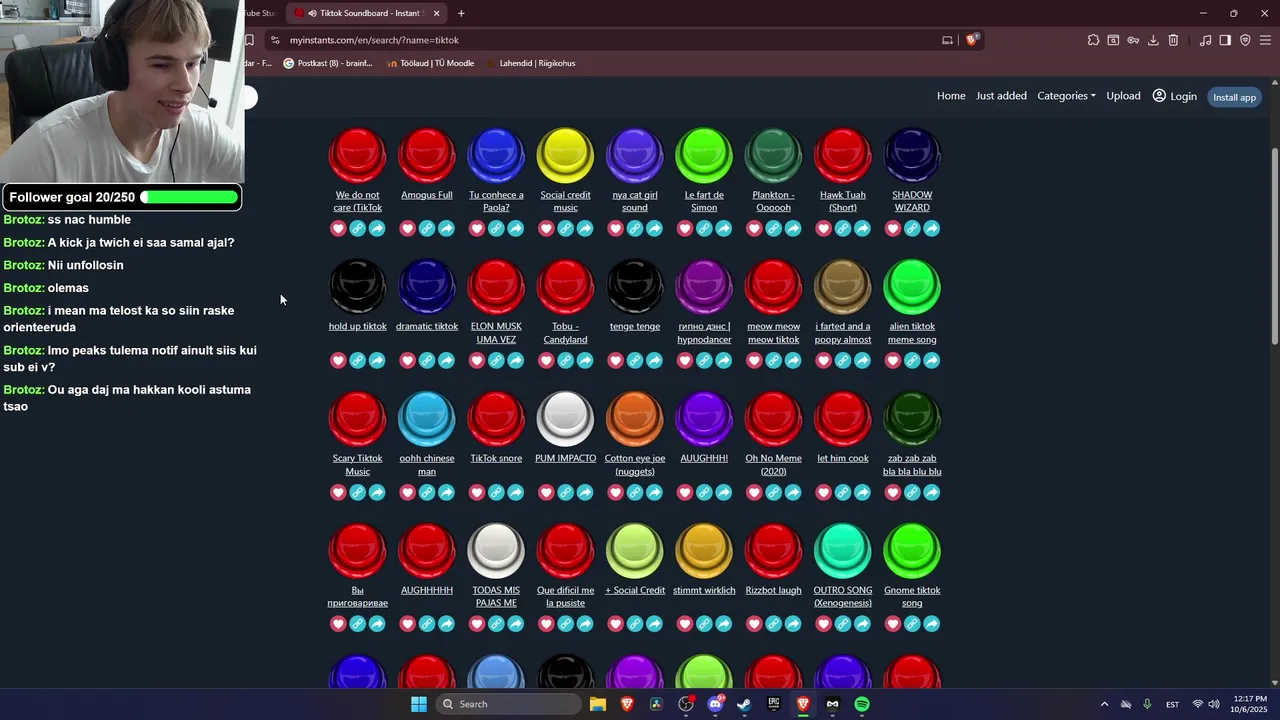Open Töölaud | TÜ Moodle bookmark

point(430,63)
